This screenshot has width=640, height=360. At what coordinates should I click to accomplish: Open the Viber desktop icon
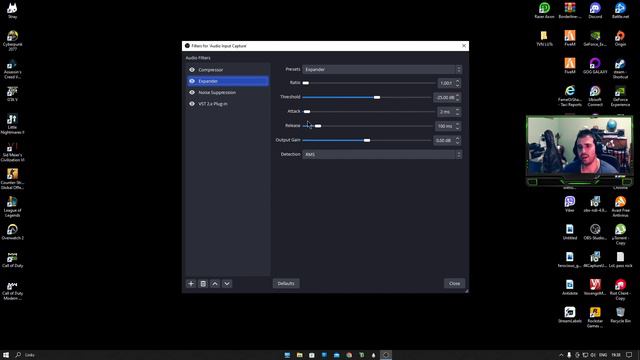(x=570, y=204)
